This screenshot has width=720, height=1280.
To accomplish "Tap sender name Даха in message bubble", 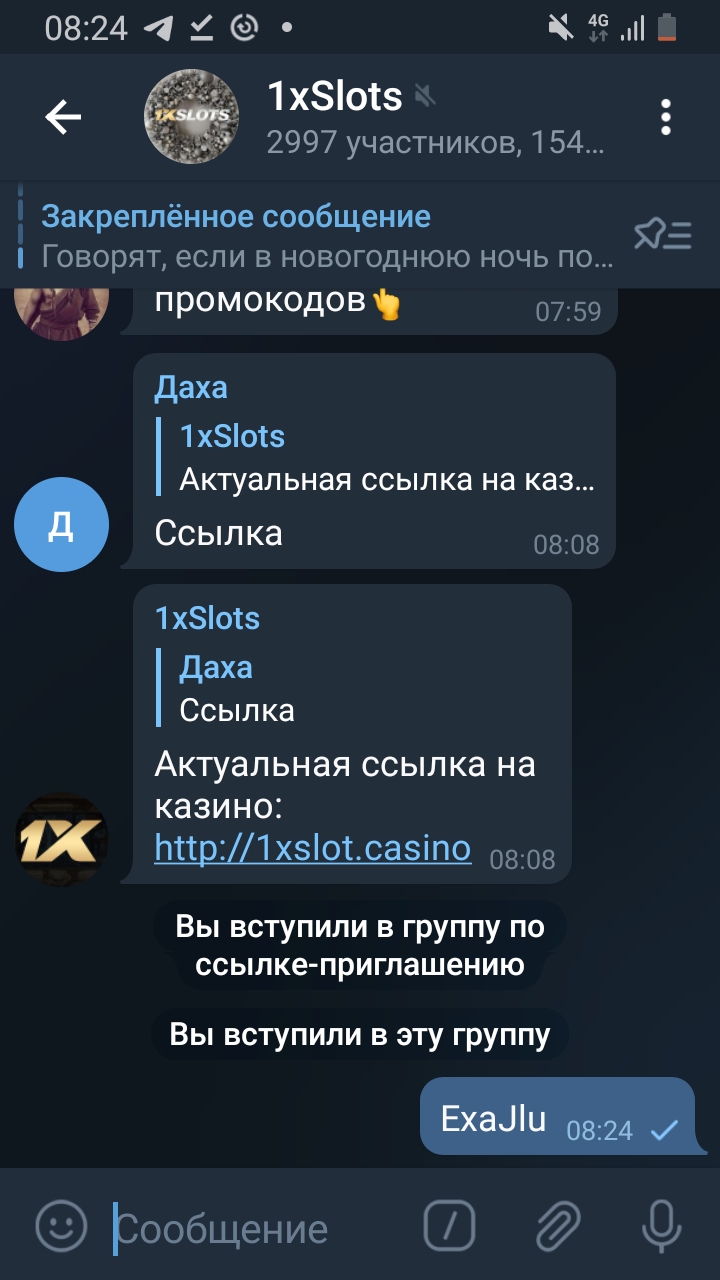I will 191,387.
